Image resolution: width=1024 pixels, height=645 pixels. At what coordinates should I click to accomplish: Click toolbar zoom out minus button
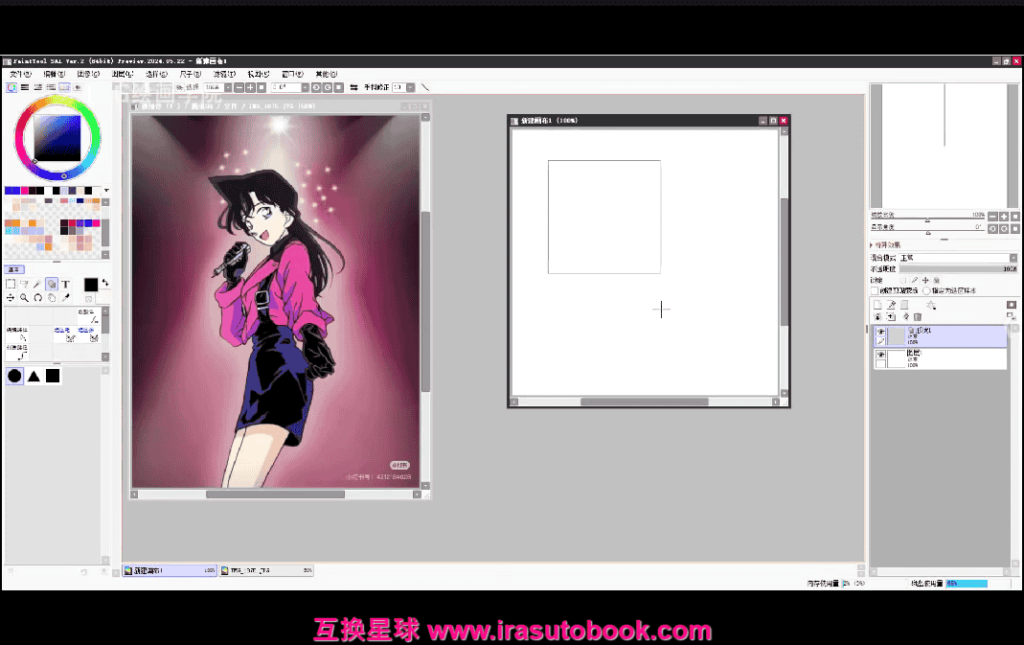239,87
